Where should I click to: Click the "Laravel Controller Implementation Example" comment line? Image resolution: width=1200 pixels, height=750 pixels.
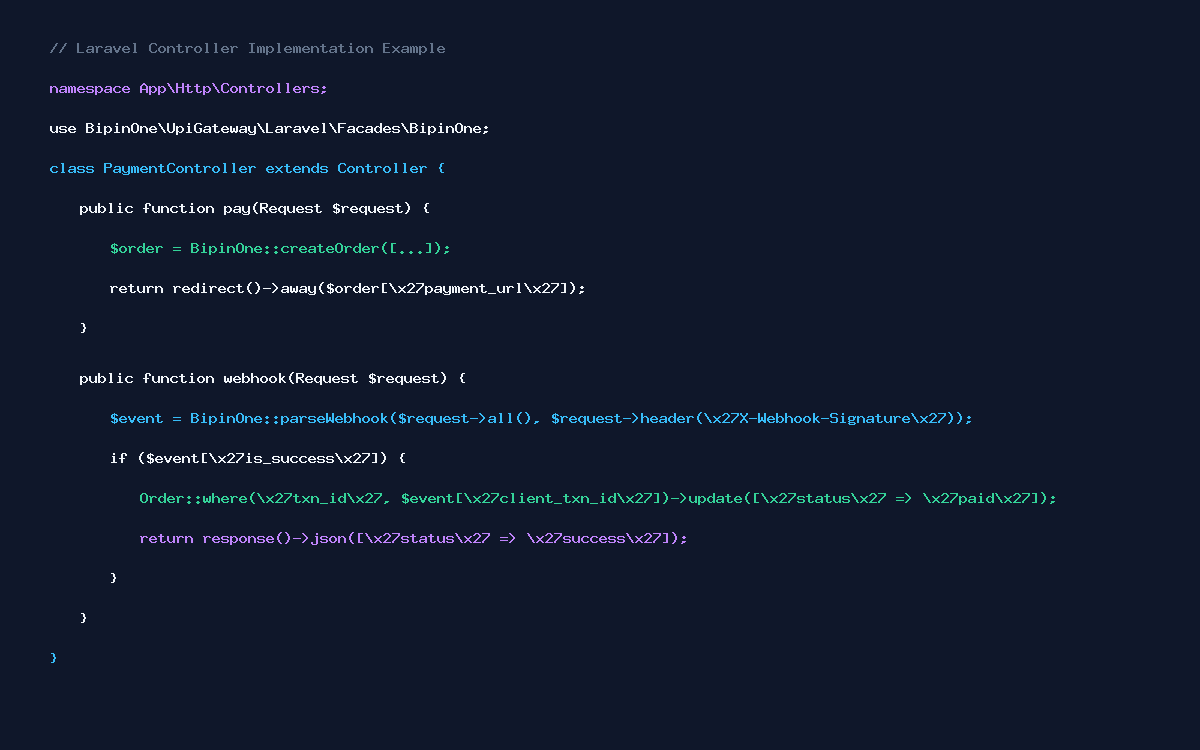coord(247,48)
